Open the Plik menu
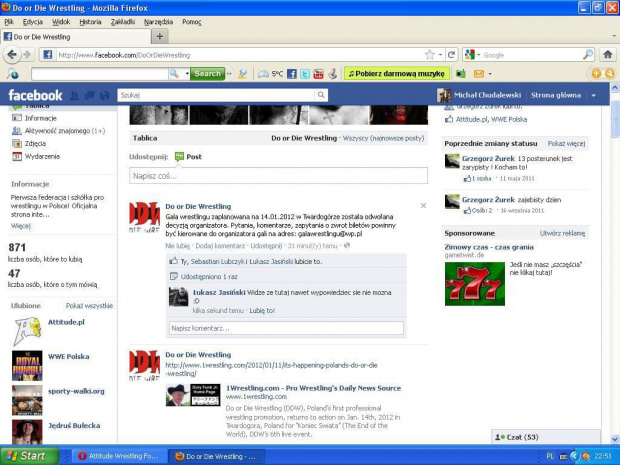The height and width of the screenshot is (465, 620). pyautogui.click(x=9, y=22)
